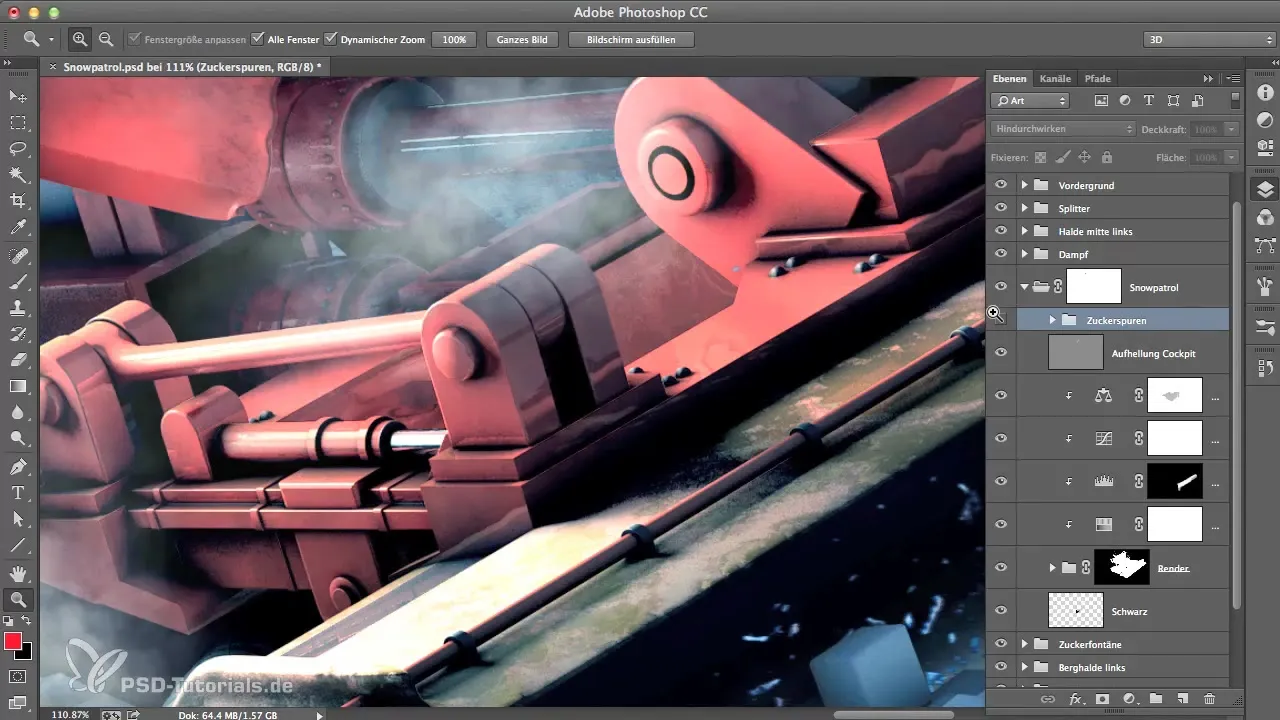This screenshot has width=1280, height=720.
Task: Hide the Aufhellung Cockpit layer
Action: tap(1001, 353)
